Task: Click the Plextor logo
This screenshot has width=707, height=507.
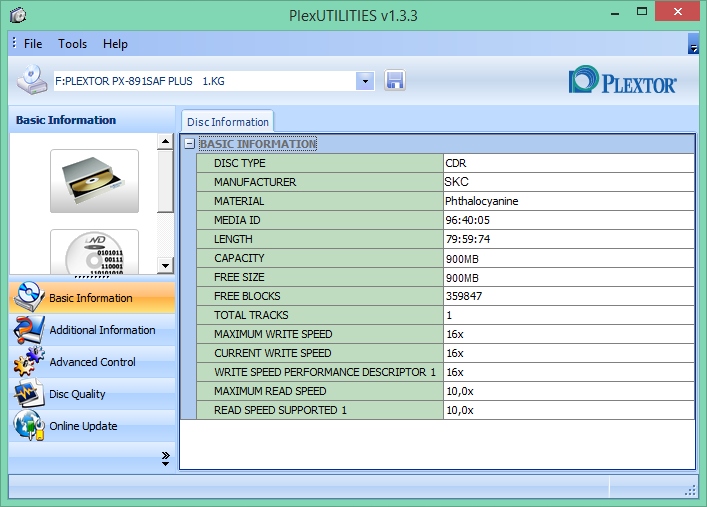Action: tap(622, 81)
